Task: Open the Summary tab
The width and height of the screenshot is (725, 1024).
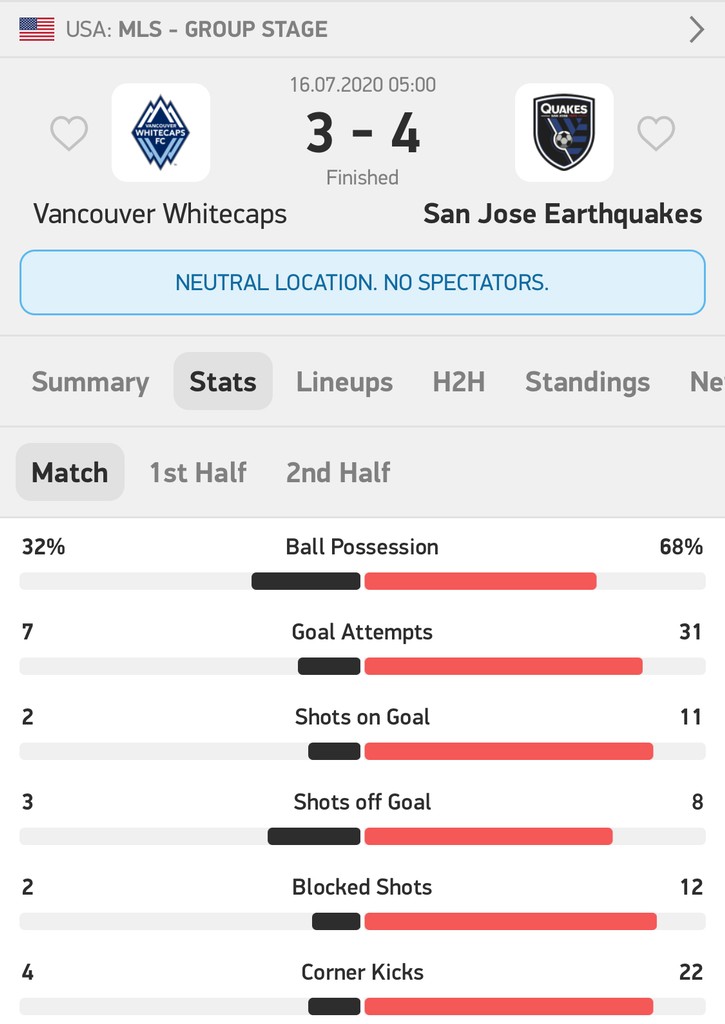Action: click(x=90, y=382)
